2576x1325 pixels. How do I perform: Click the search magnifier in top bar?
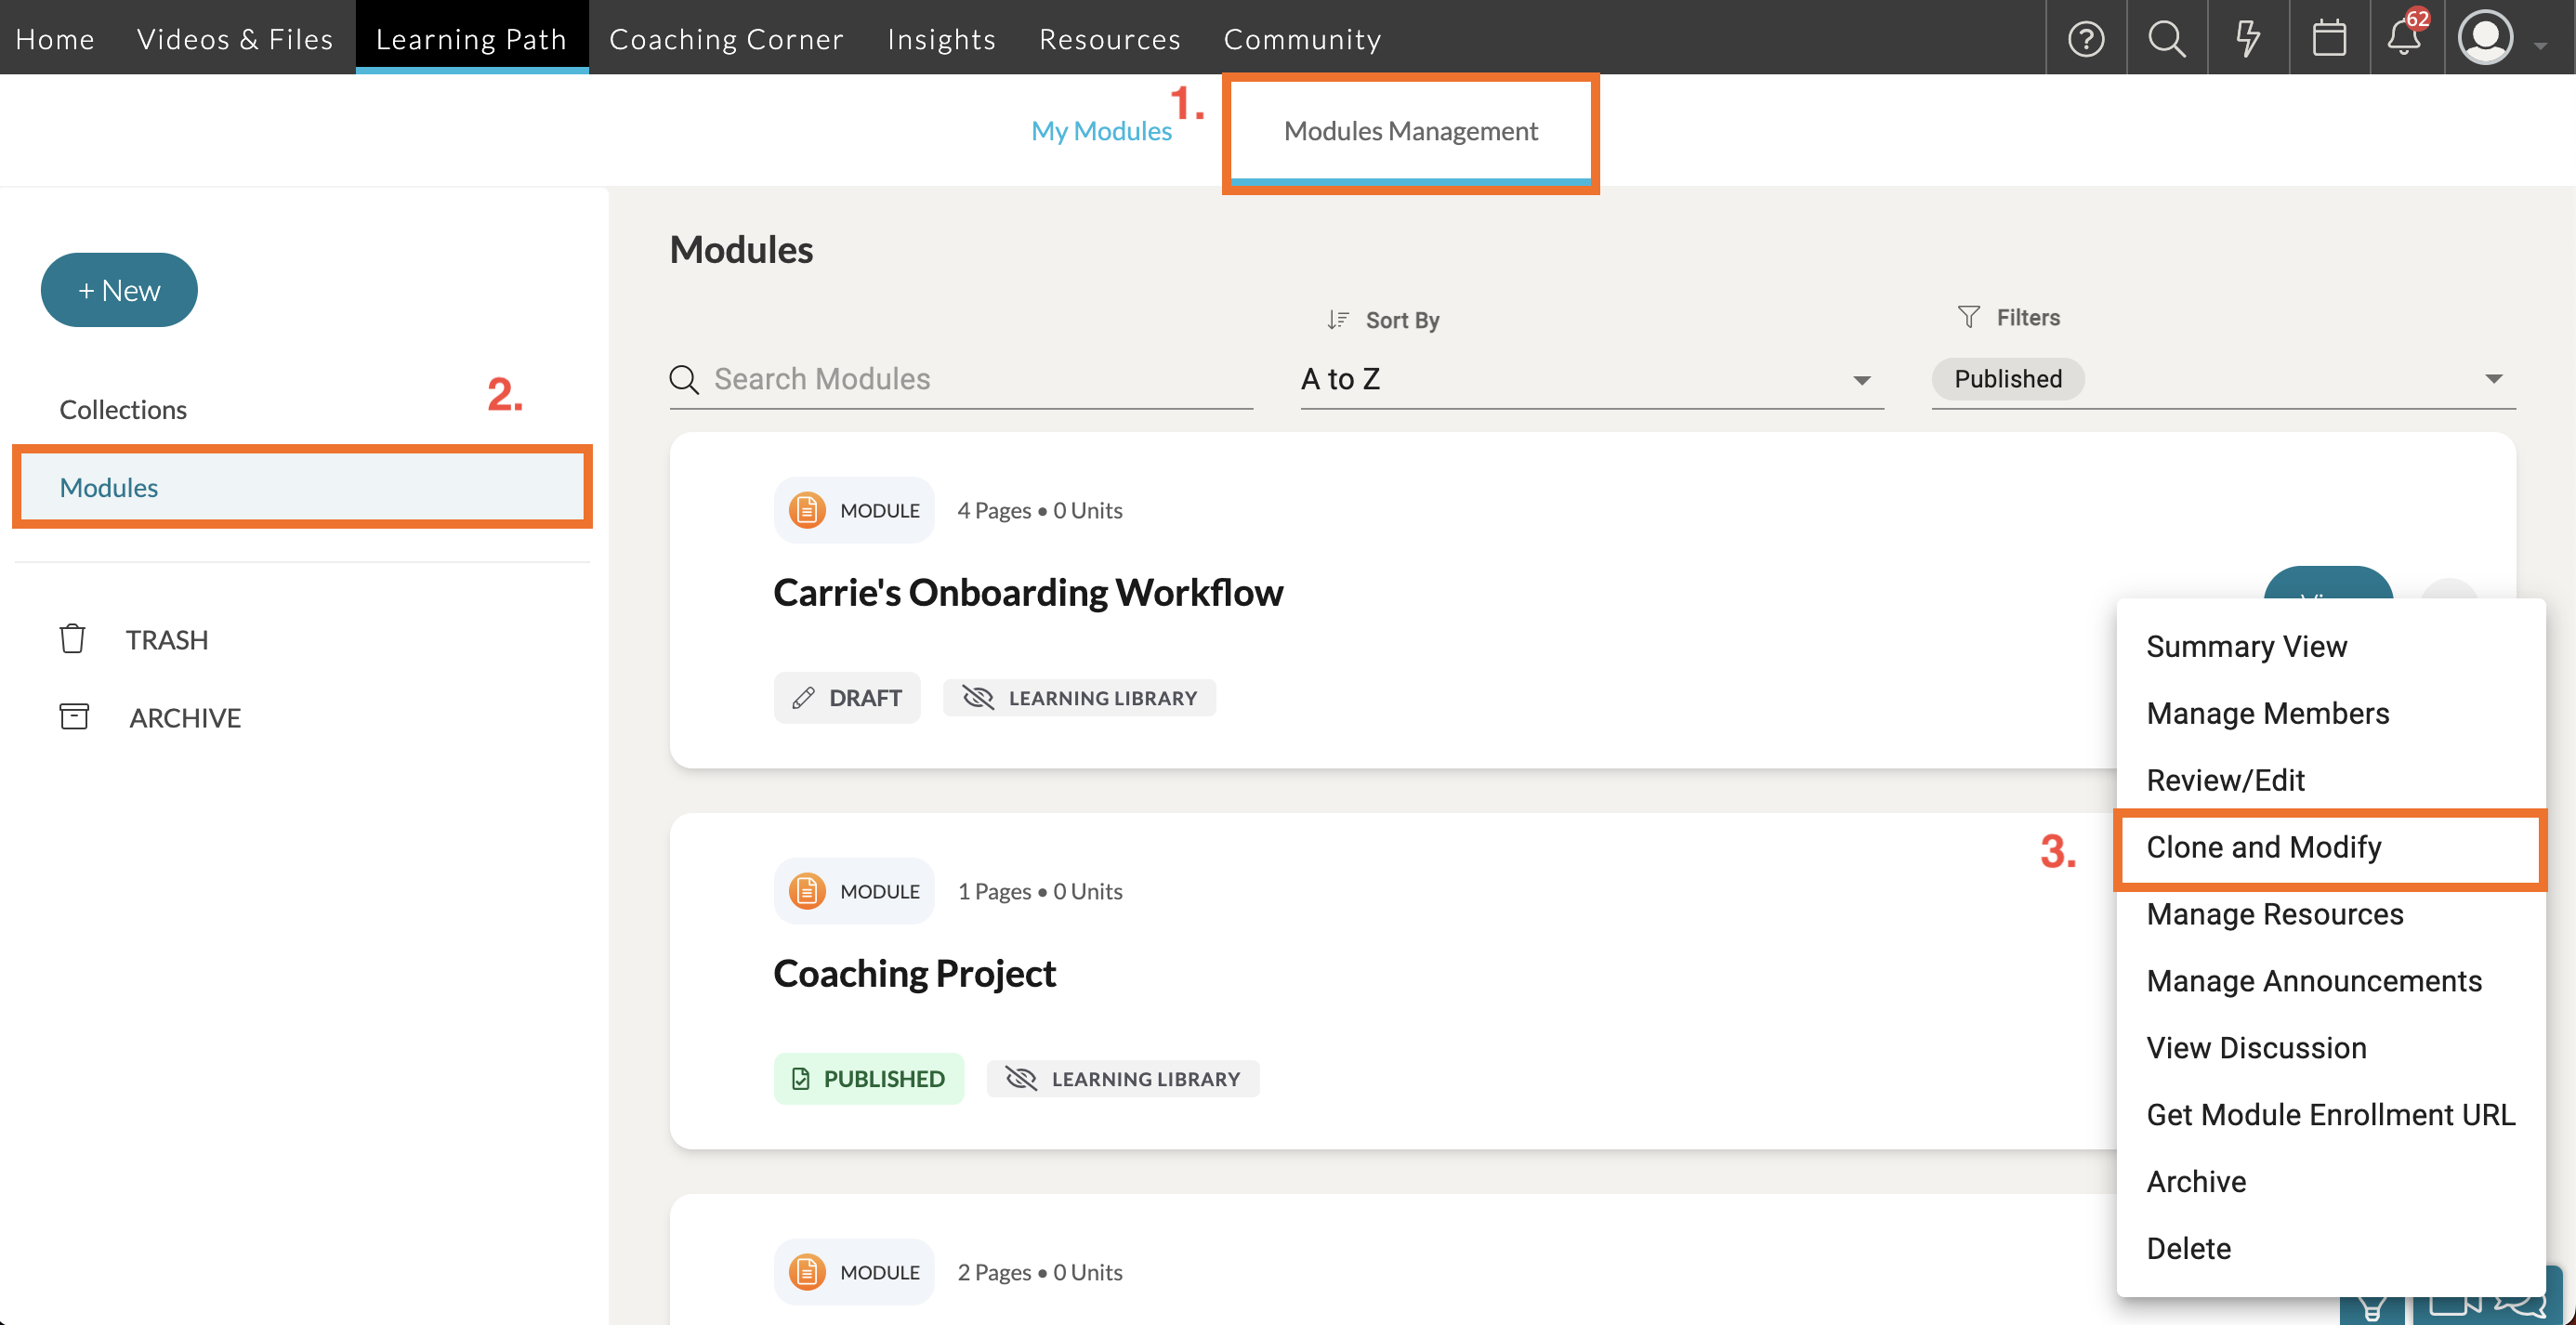point(2166,38)
